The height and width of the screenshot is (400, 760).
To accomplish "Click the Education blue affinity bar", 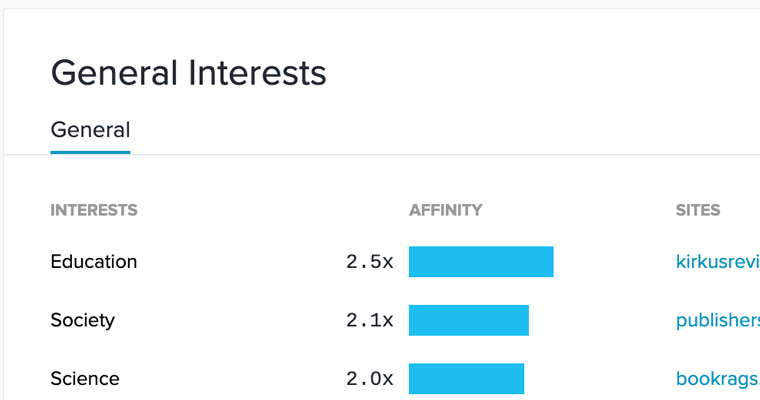I will [x=481, y=262].
